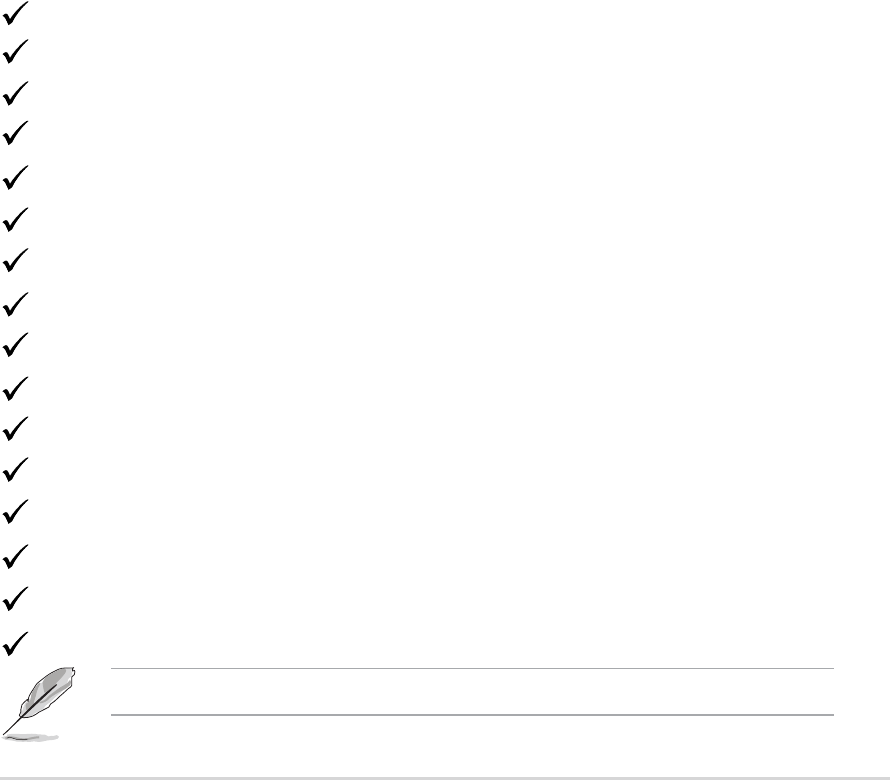Click the last checkmark above the quill
This screenshot has height=780, width=890.
[x=16, y=644]
